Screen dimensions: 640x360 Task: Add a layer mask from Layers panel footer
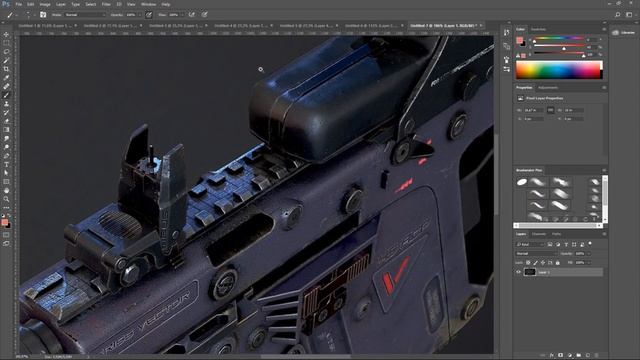[x=561, y=356]
